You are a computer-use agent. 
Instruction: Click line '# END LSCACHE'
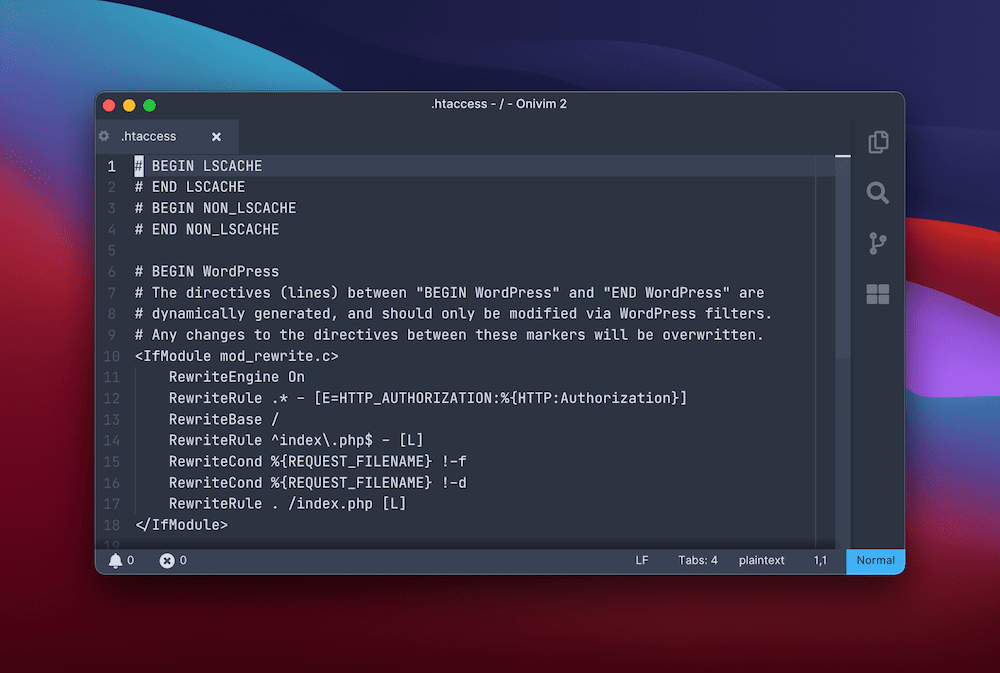click(190, 187)
